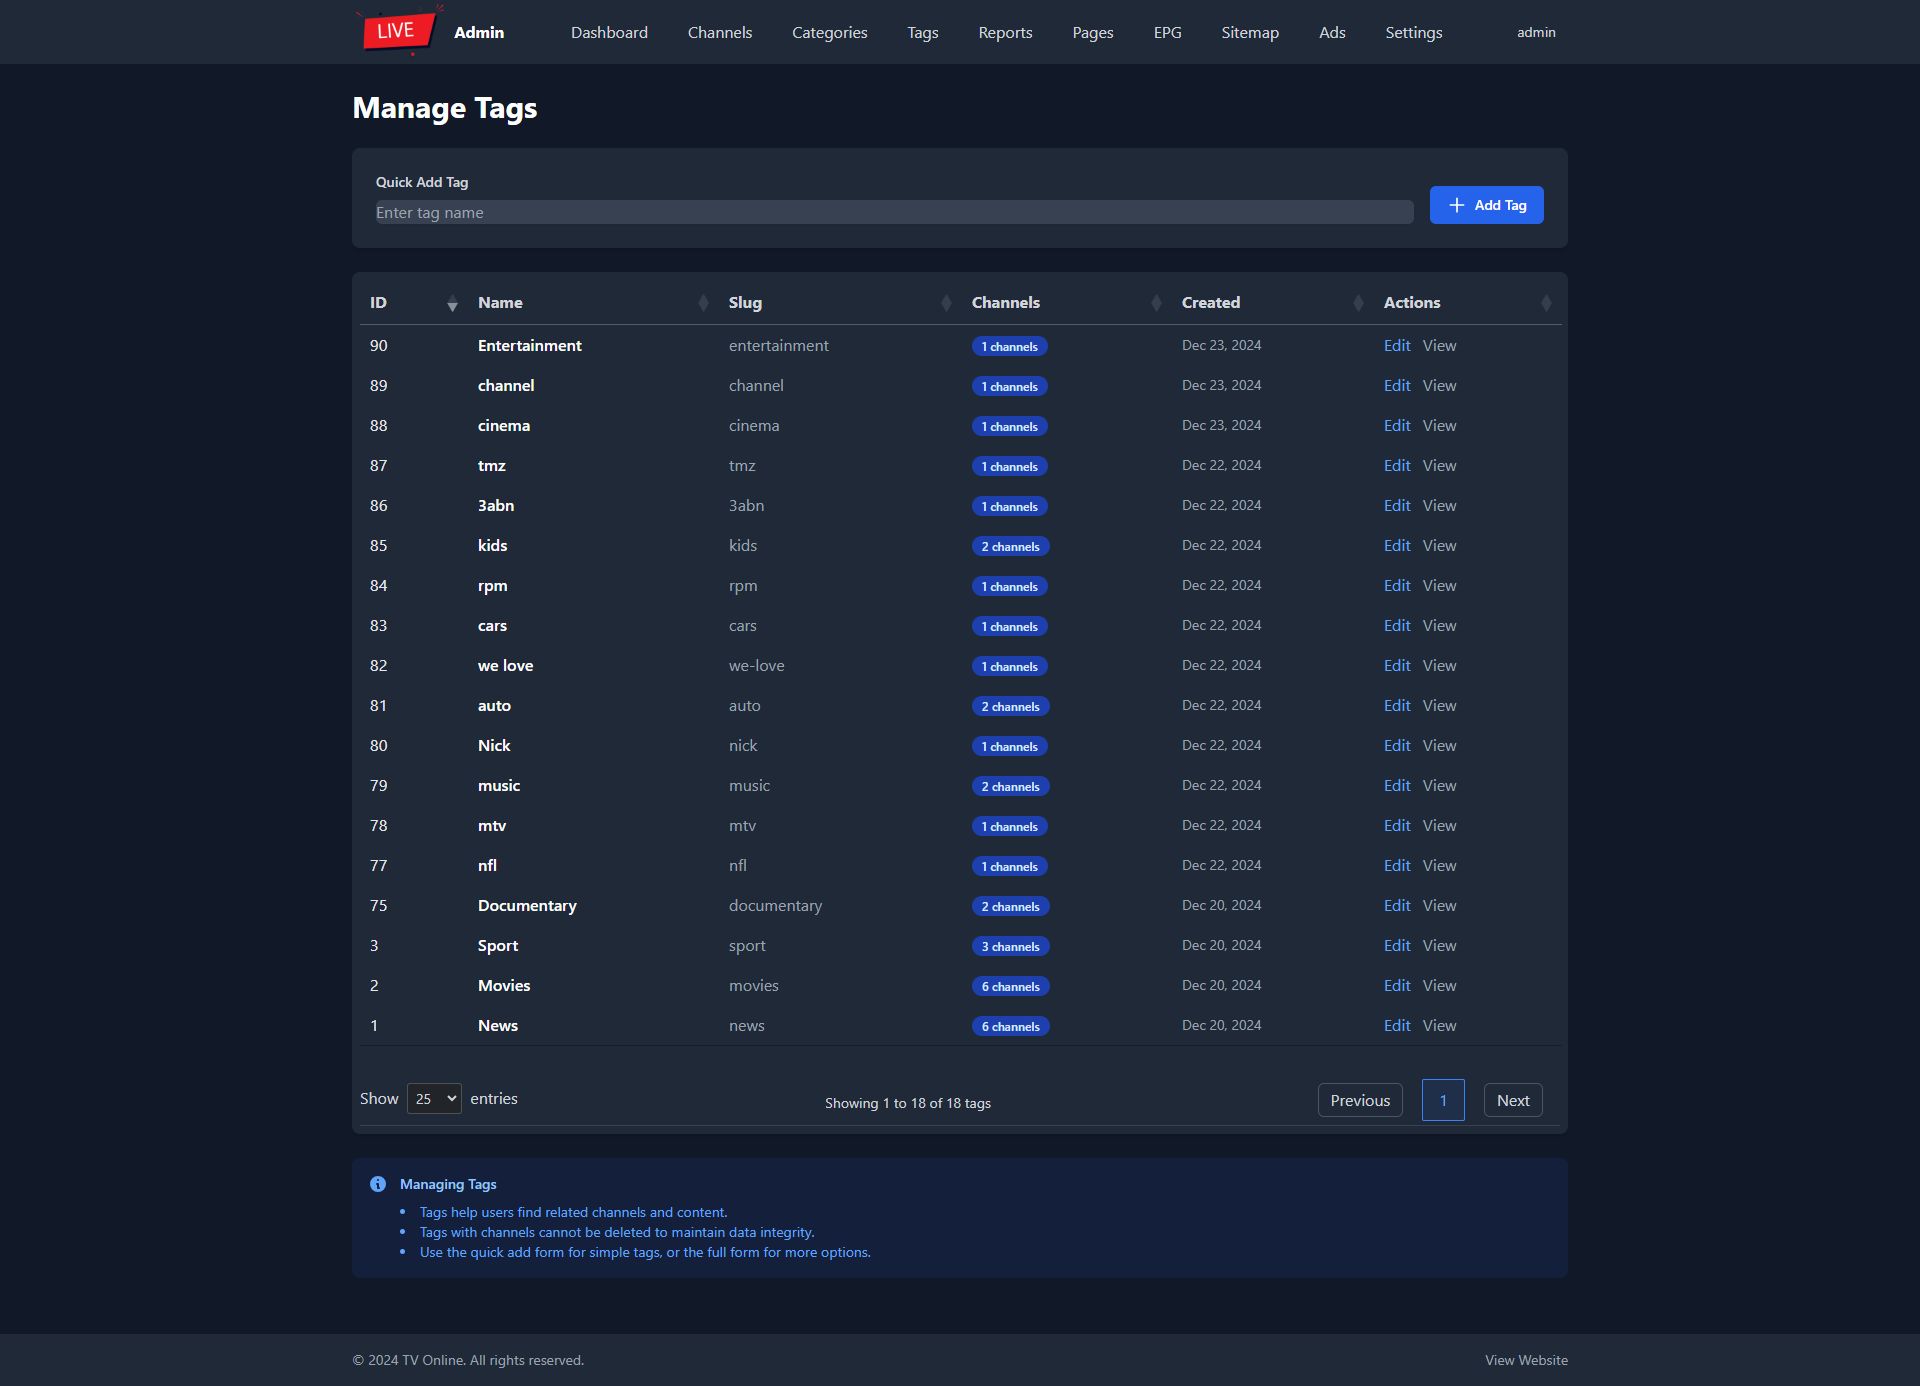Edit the Entertainment tag

point(1396,345)
